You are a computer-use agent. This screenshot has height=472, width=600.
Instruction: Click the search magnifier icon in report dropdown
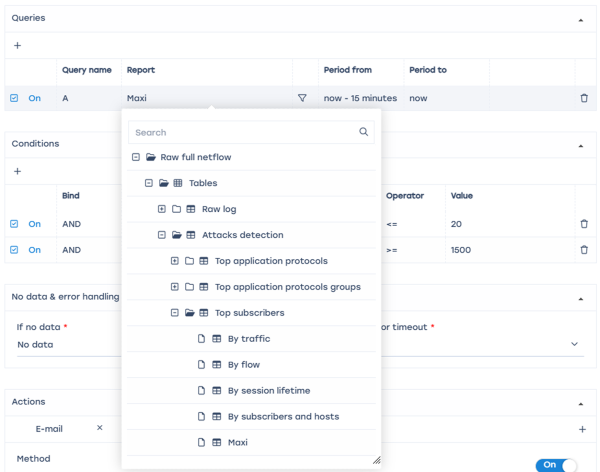tap(363, 132)
